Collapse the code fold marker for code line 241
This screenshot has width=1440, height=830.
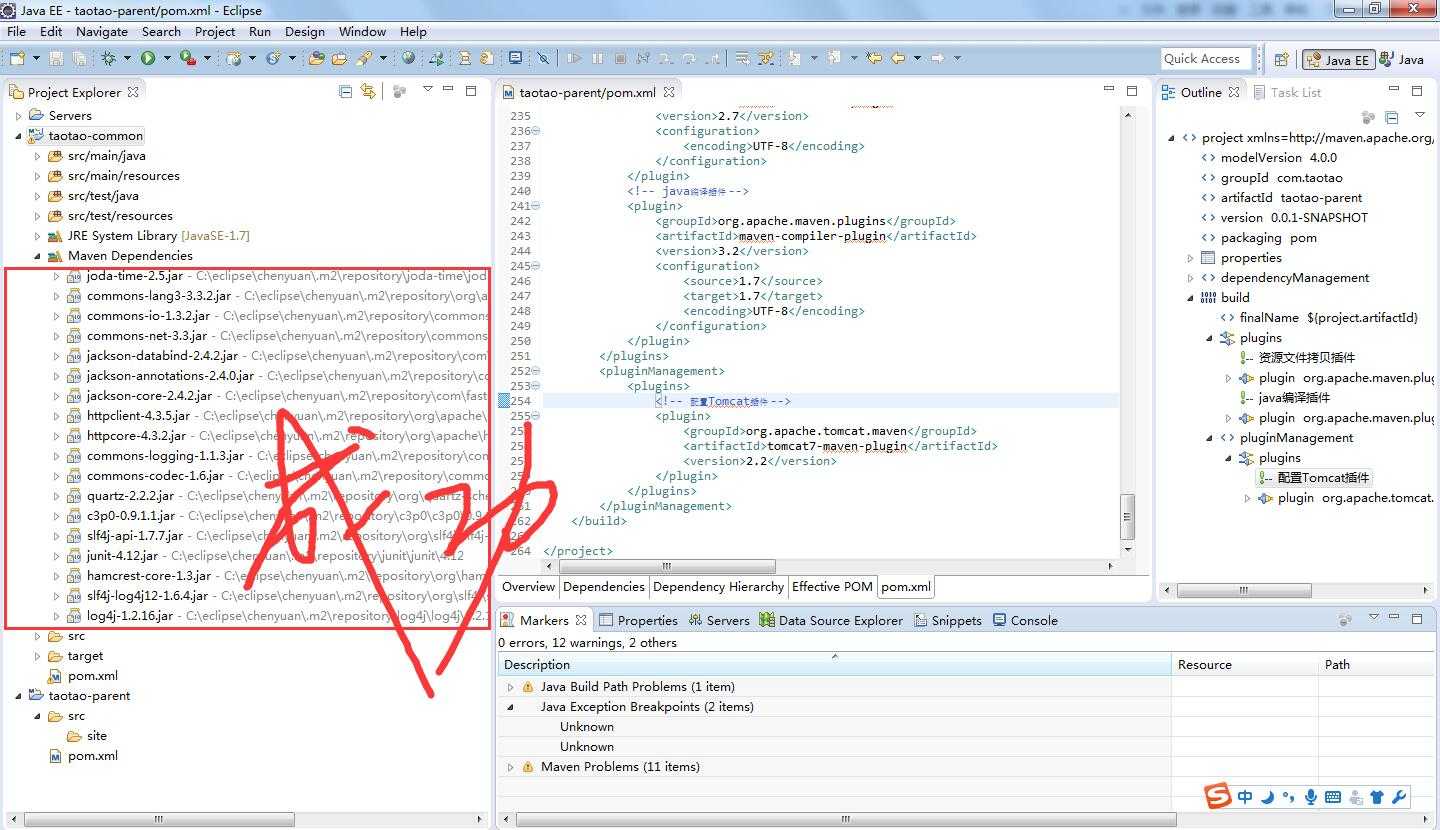coord(537,206)
